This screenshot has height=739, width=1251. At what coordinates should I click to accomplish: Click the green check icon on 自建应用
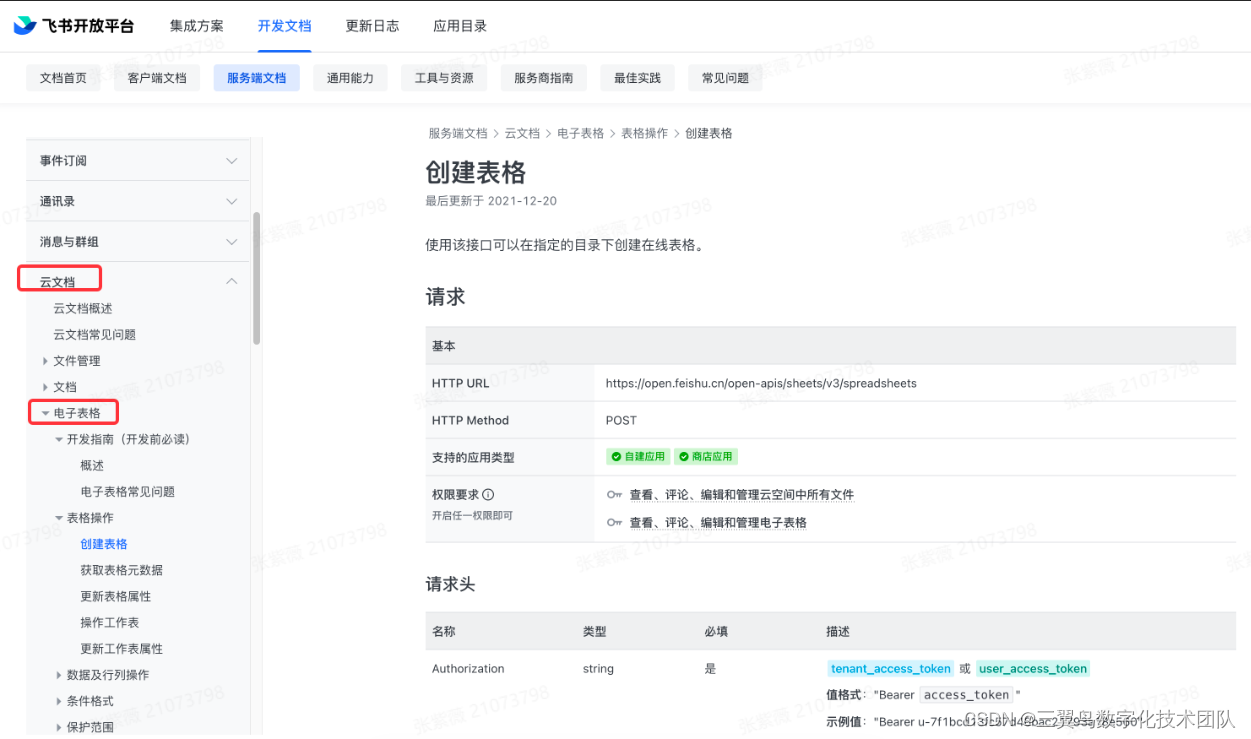[616, 457]
